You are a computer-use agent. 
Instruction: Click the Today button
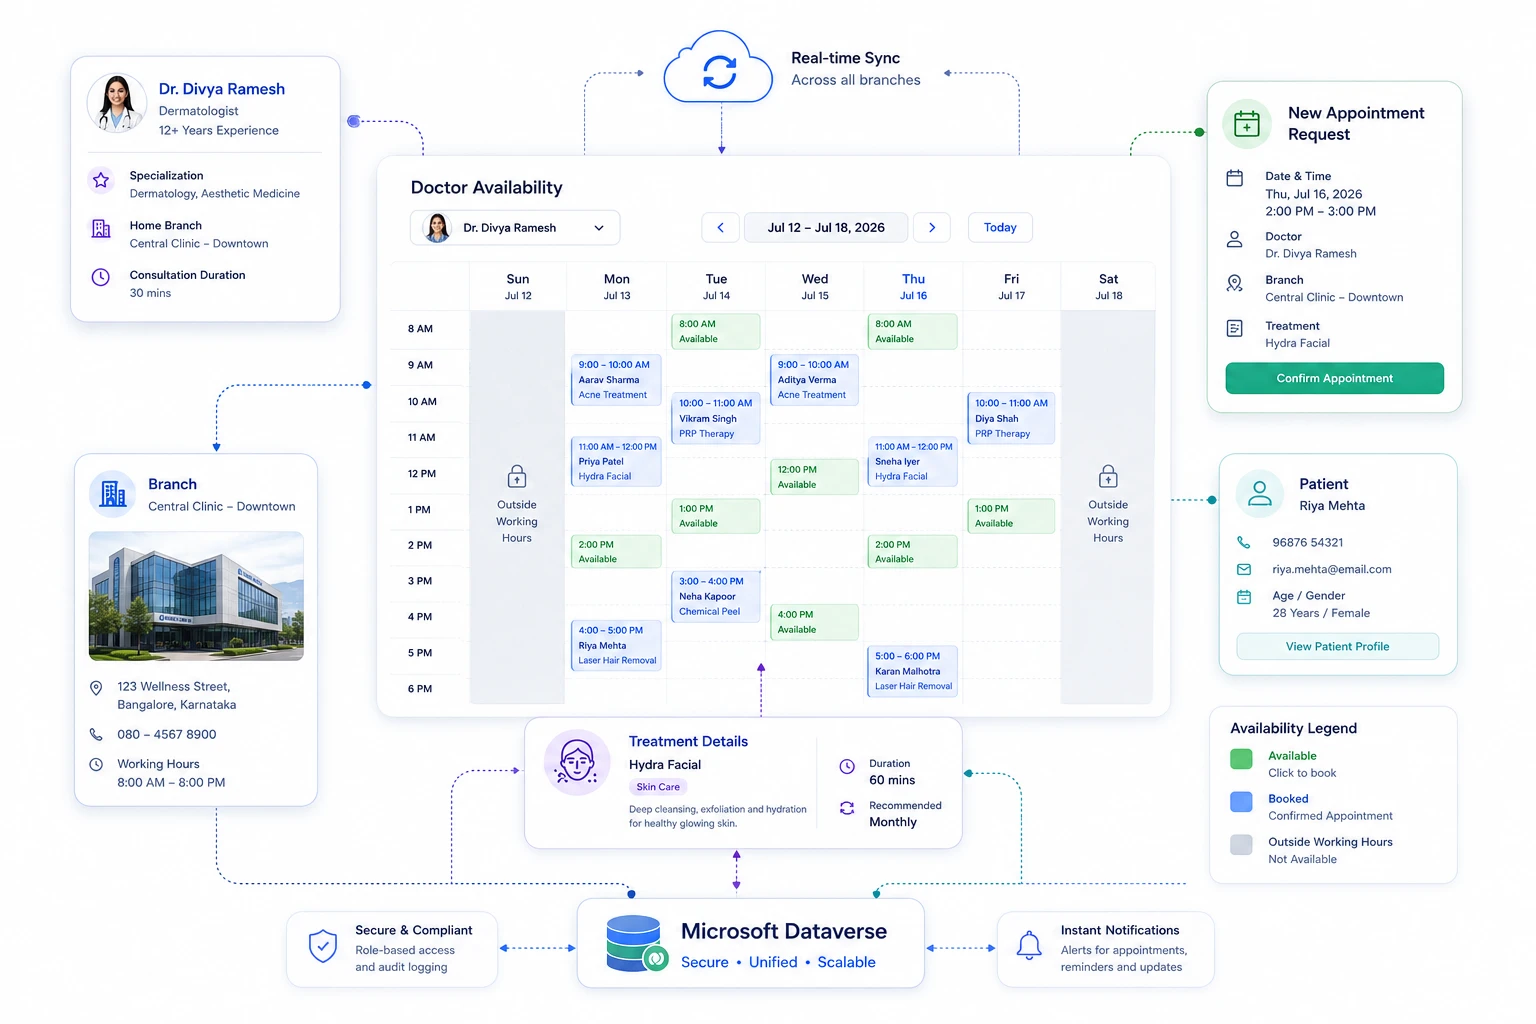pos(1000,228)
